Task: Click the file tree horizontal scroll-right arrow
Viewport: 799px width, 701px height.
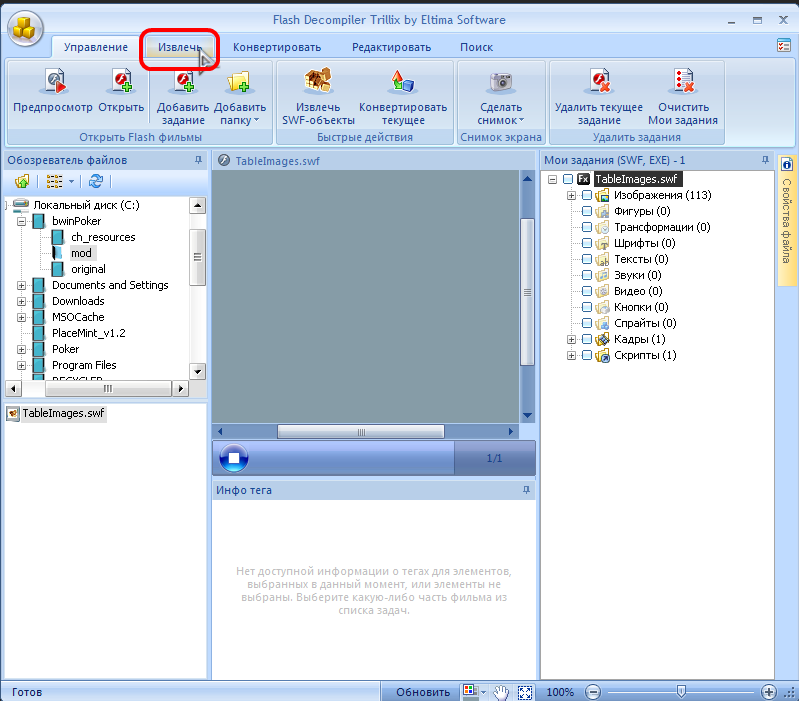Action: coord(180,389)
